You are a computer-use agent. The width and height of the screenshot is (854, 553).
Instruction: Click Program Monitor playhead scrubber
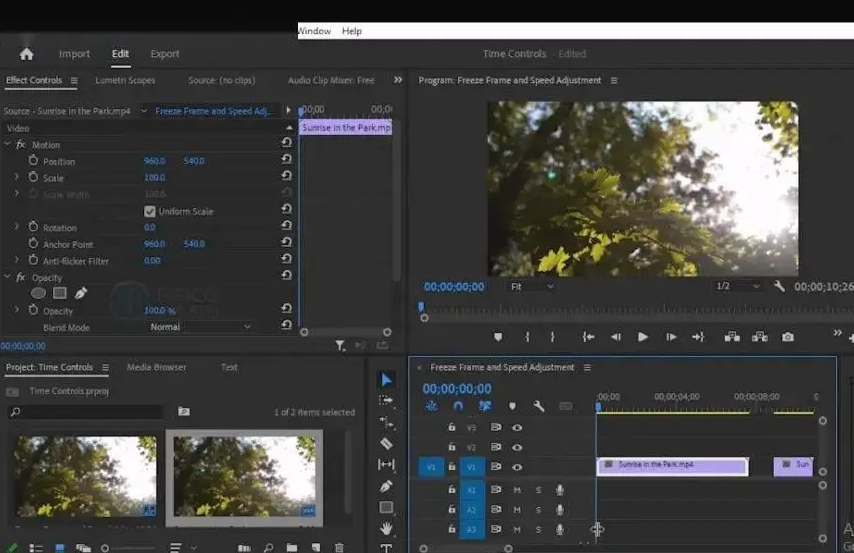click(421, 307)
